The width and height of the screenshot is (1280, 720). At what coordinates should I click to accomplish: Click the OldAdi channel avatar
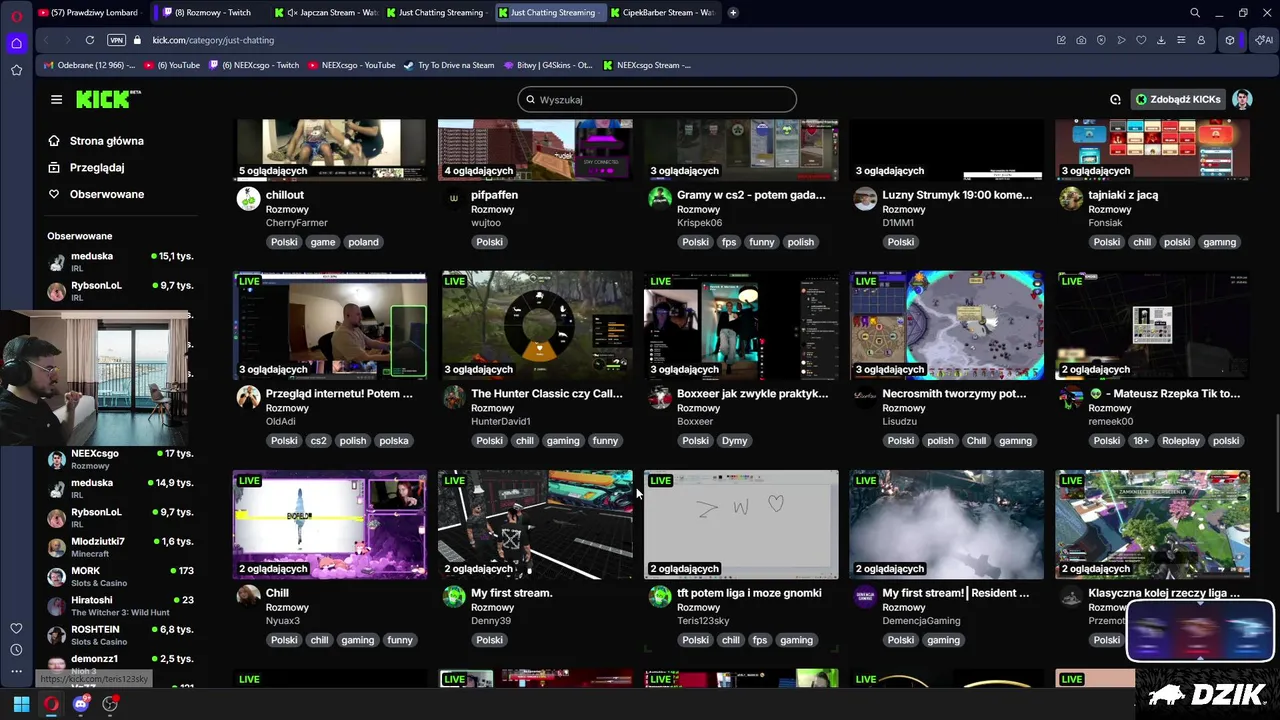(248, 397)
